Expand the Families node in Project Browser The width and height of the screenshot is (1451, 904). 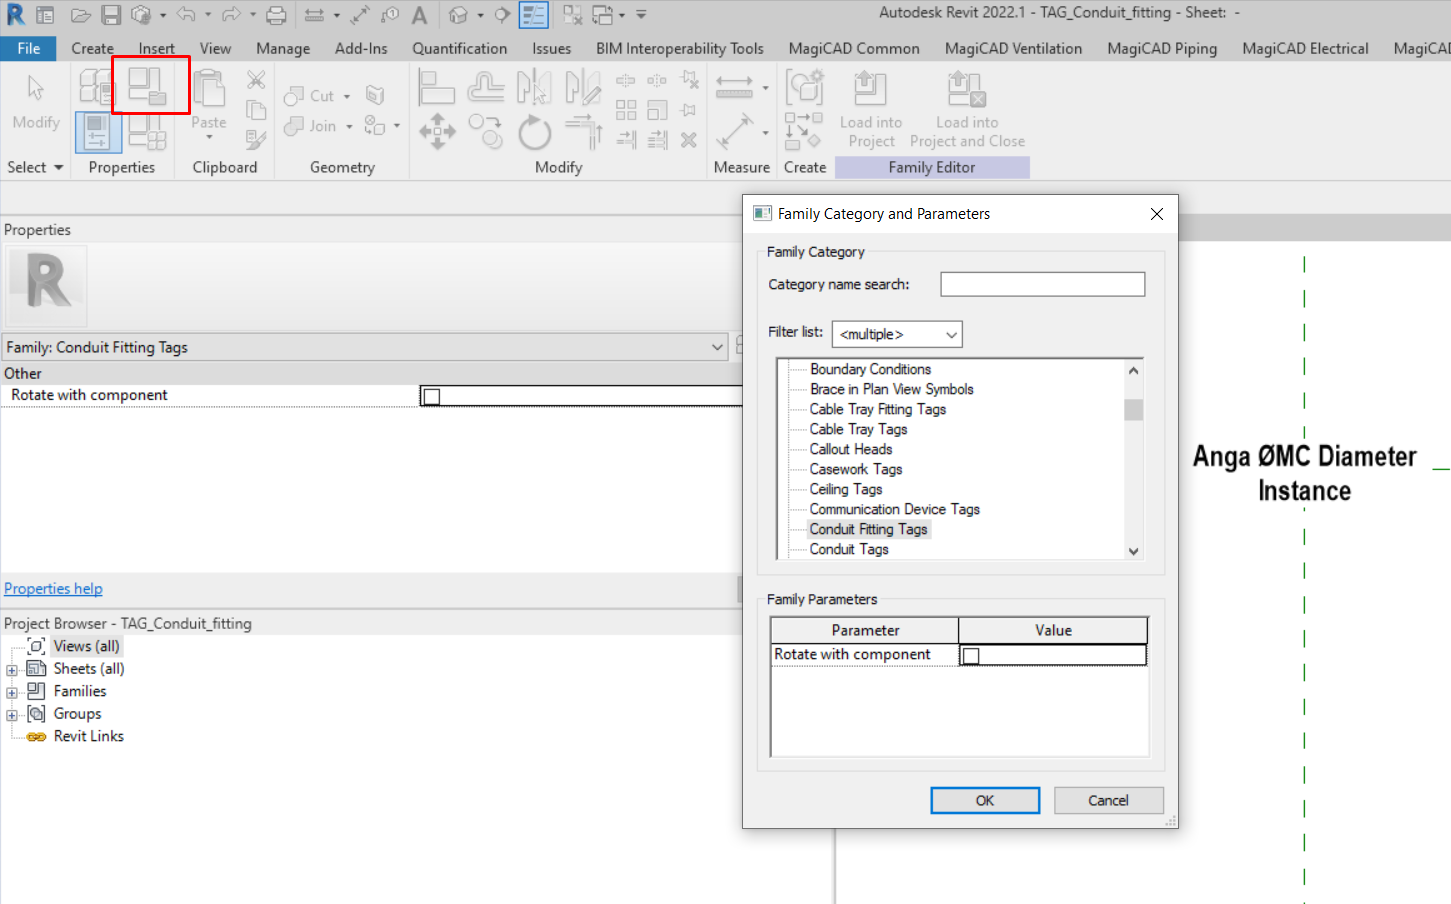(11, 691)
